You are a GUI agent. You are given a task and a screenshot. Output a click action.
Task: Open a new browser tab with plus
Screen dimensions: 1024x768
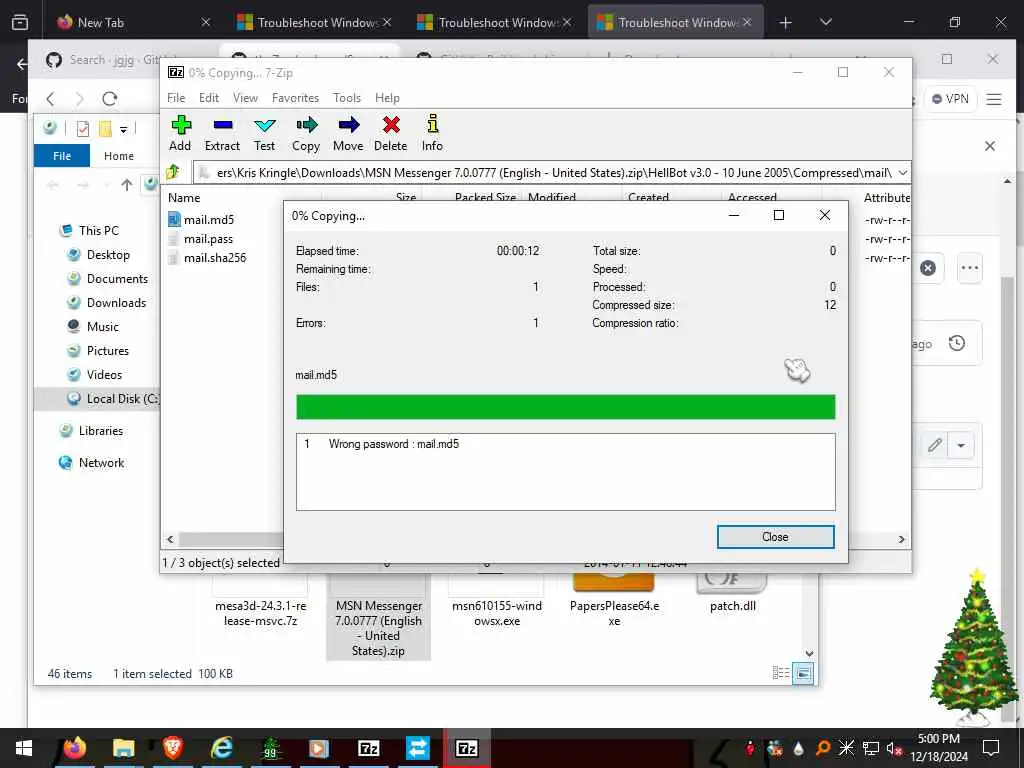pyautogui.click(x=786, y=23)
